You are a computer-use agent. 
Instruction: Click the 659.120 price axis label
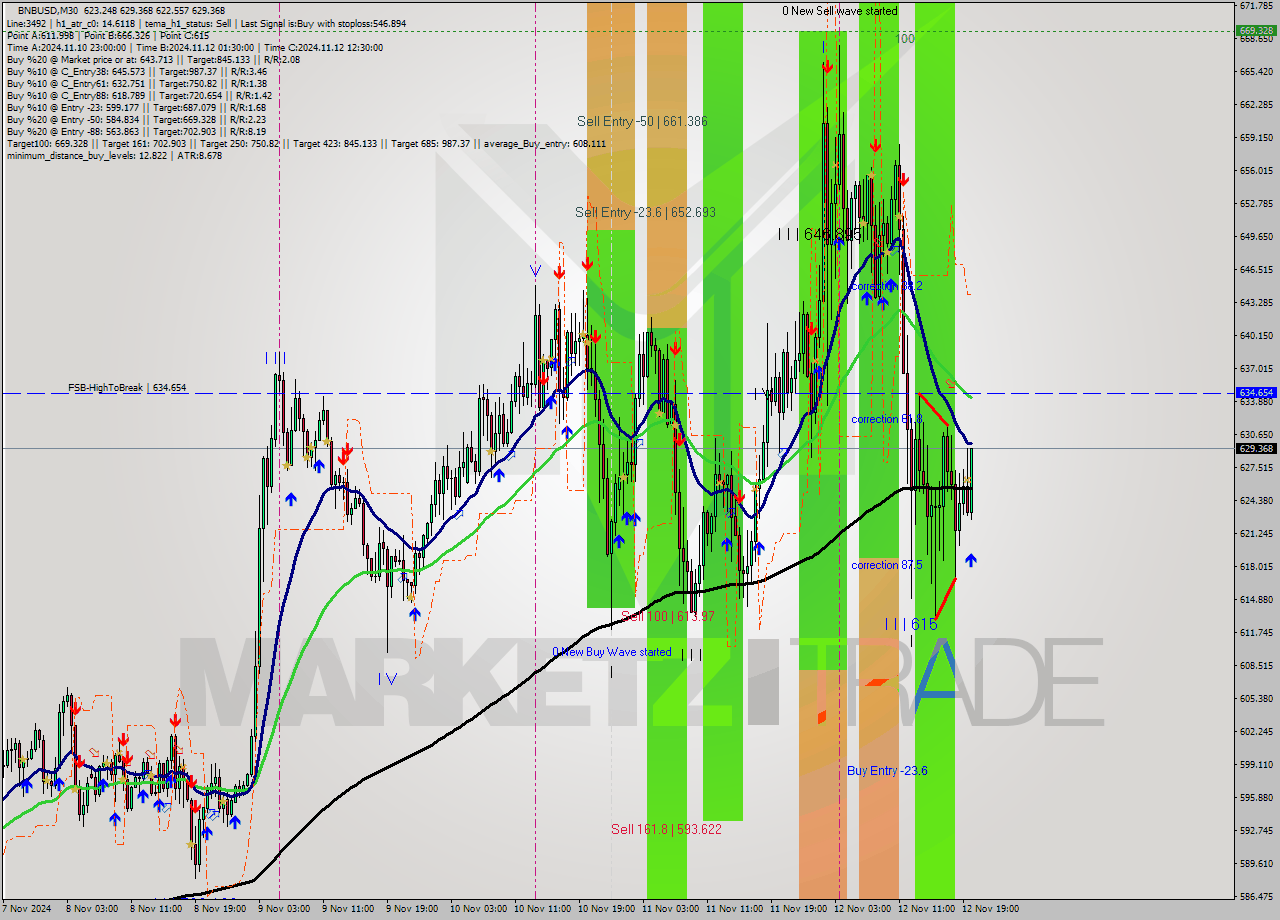pyautogui.click(x=1256, y=138)
